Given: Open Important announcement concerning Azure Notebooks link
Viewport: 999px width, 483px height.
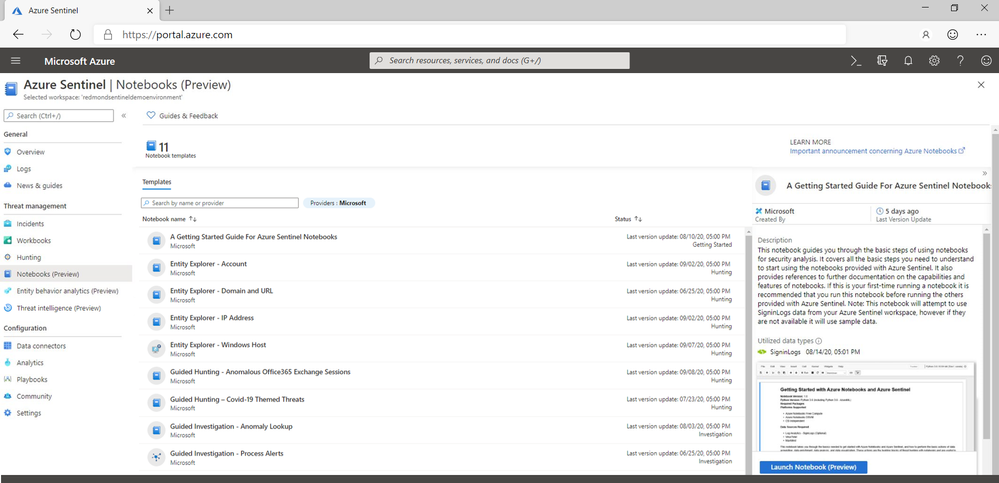Looking at the screenshot, I should [x=877, y=151].
